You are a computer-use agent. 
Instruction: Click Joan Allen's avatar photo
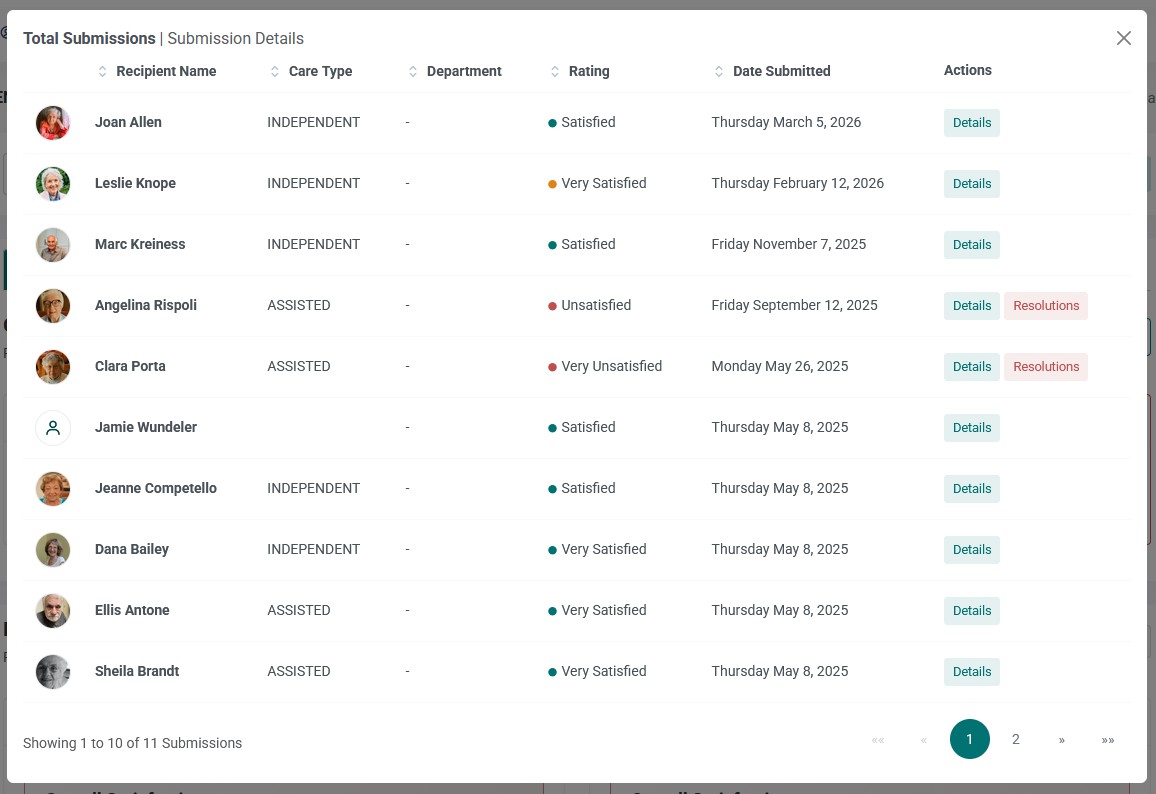(x=53, y=122)
